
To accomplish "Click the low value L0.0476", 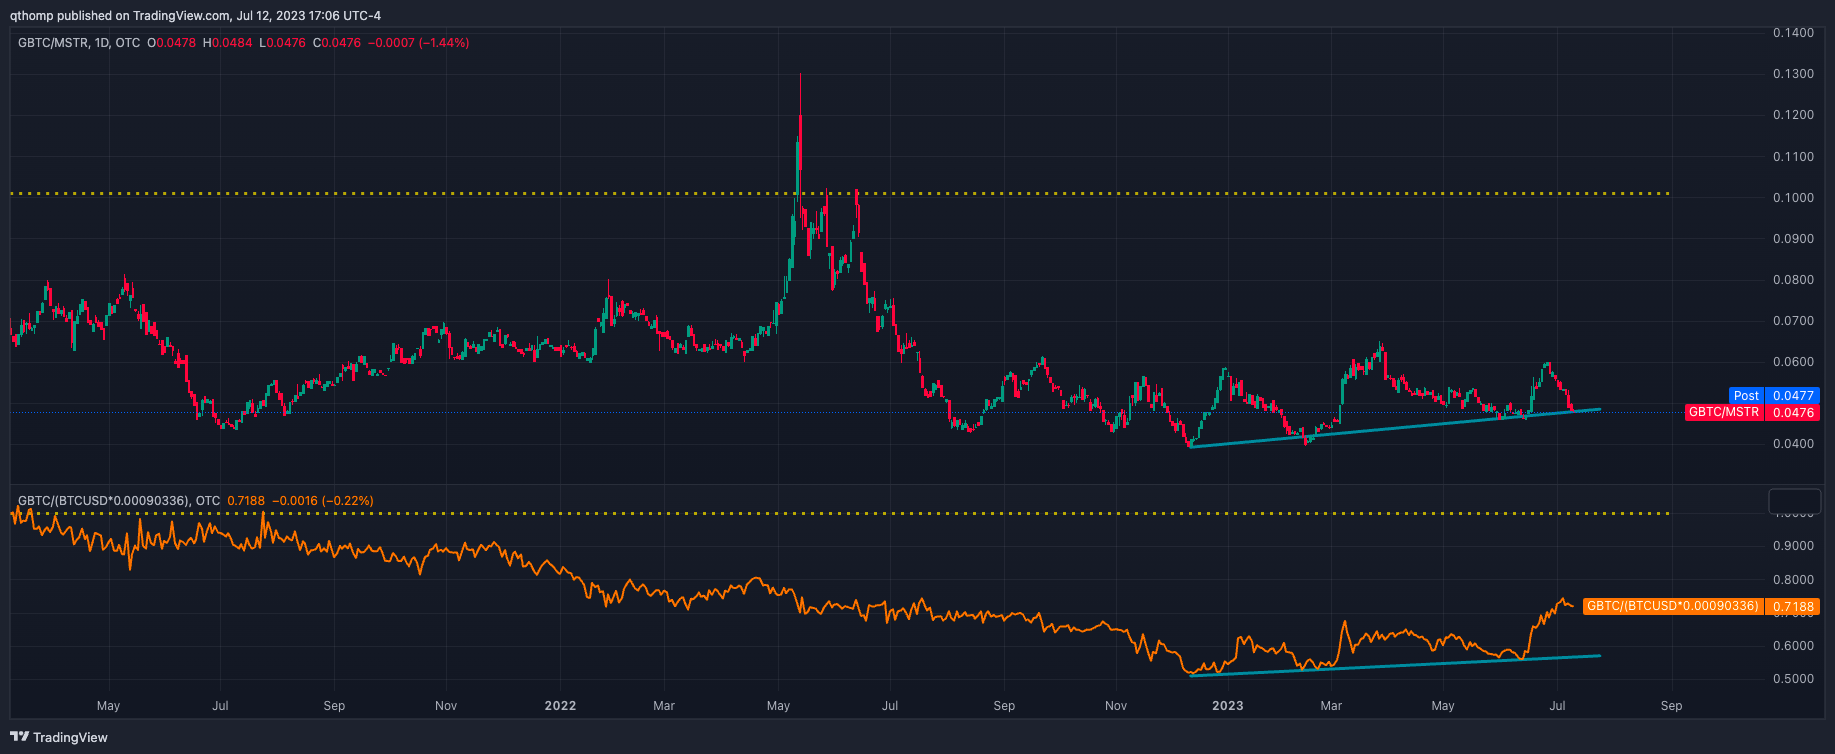I will pyautogui.click(x=283, y=43).
